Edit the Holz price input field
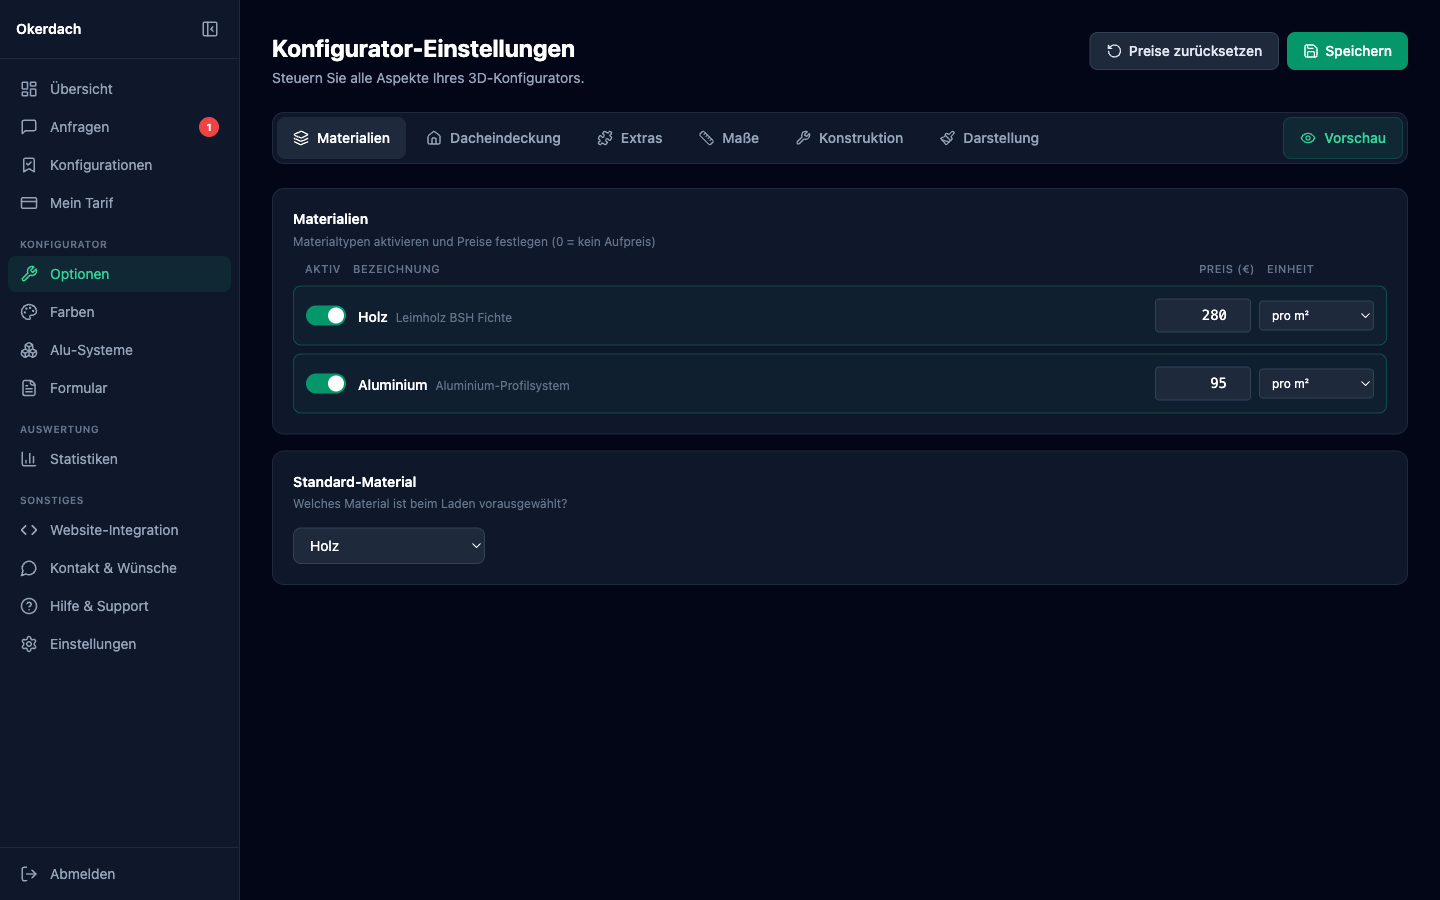Screen dimensions: 1440x900 (1203, 315)
